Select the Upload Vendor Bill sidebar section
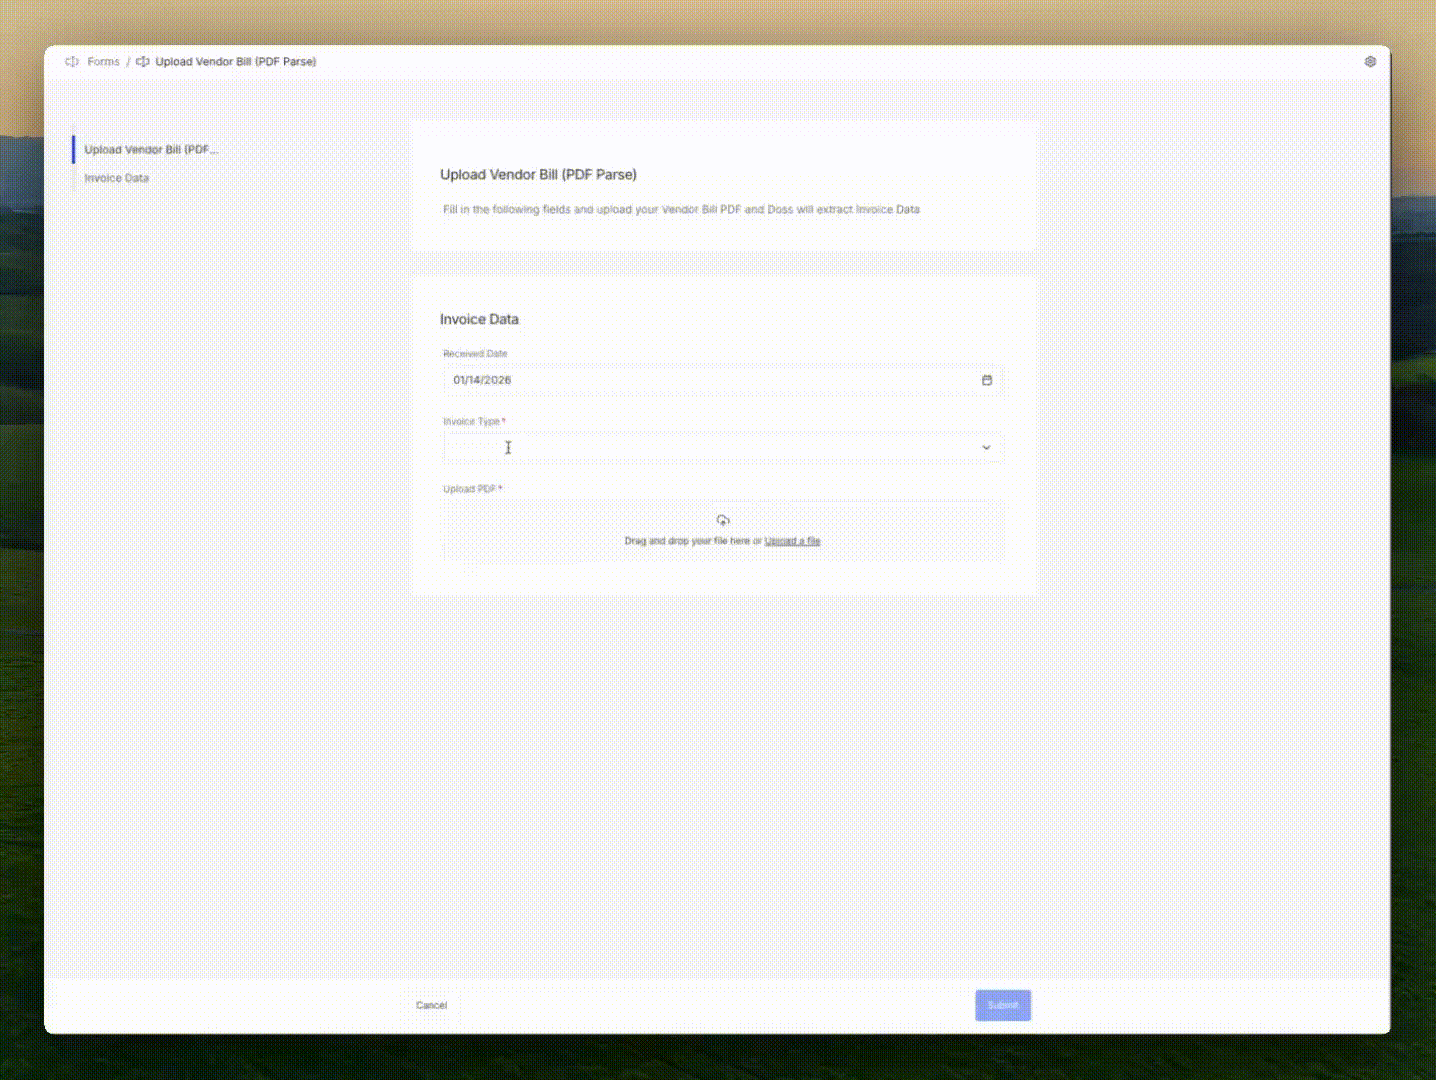This screenshot has width=1436, height=1080. [x=150, y=149]
